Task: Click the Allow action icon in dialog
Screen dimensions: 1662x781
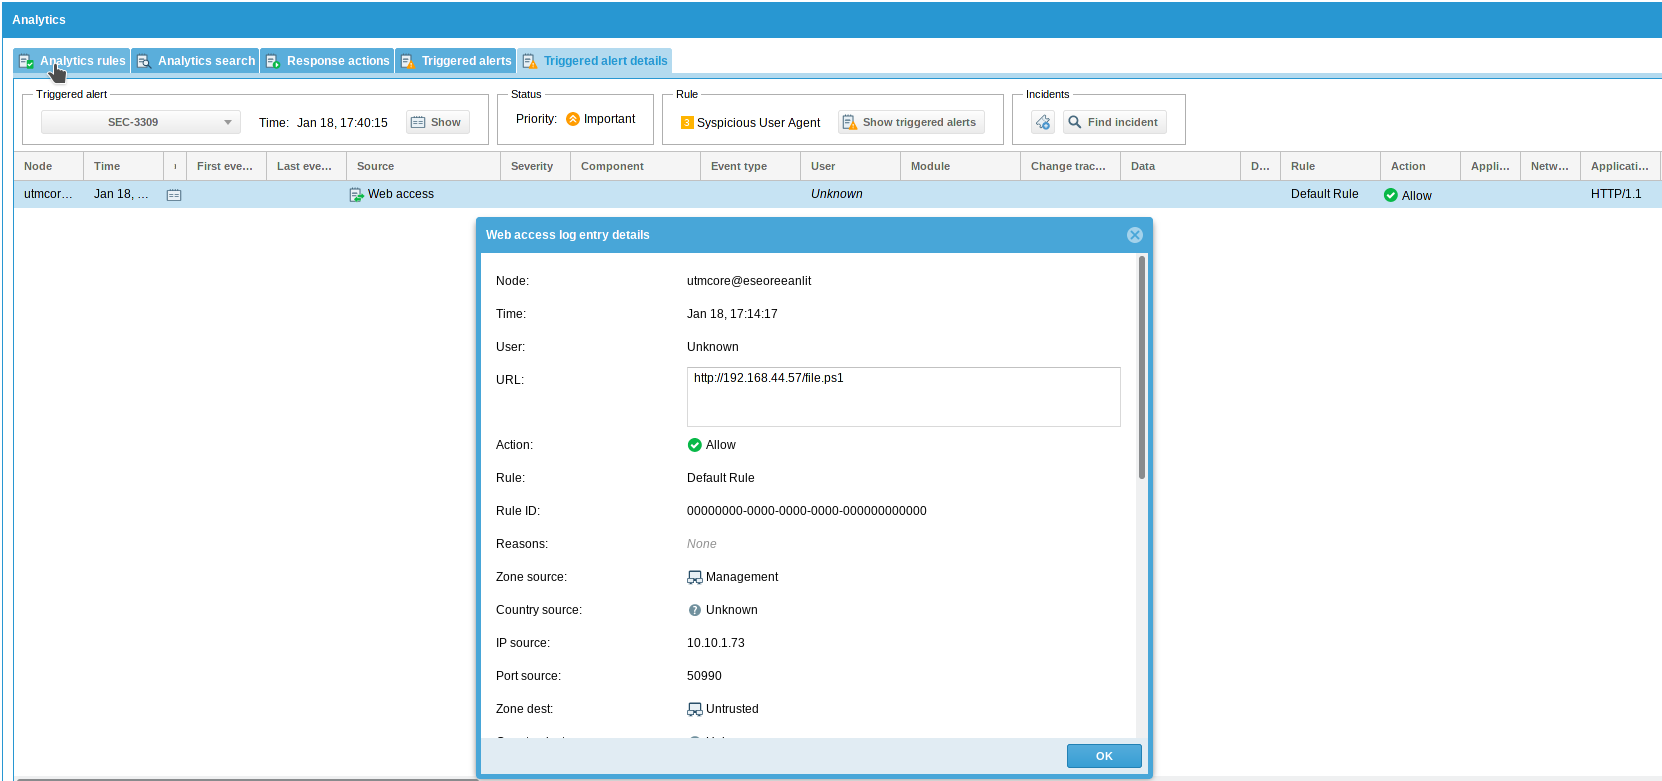Action: point(694,445)
